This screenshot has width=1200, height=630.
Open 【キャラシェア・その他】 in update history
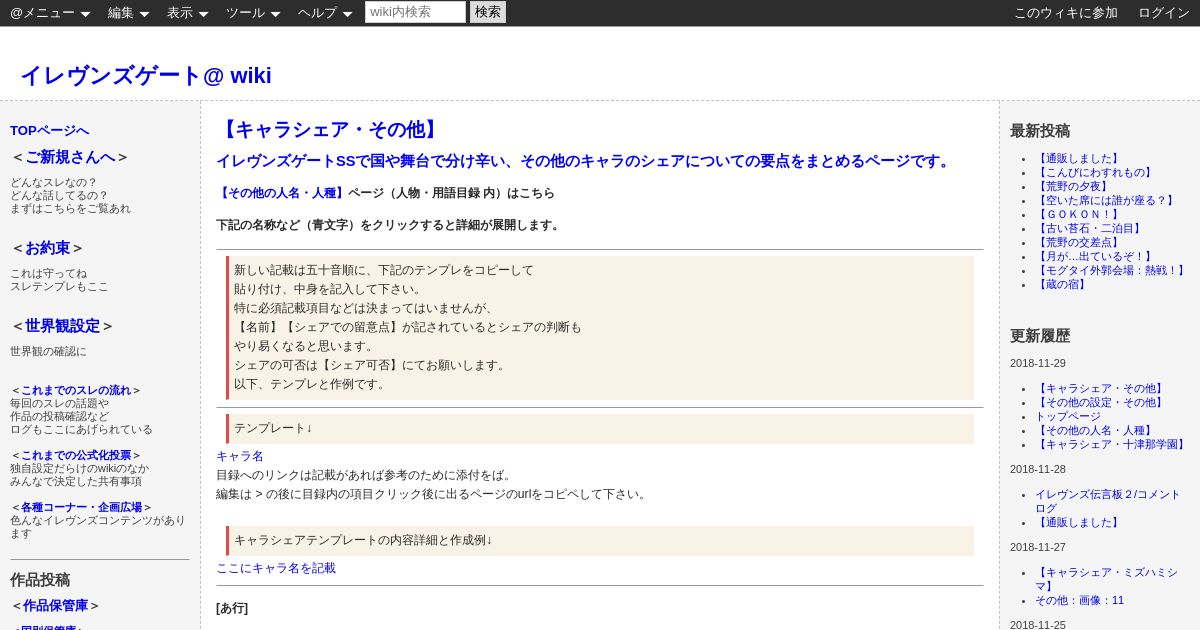point(1101,388)
